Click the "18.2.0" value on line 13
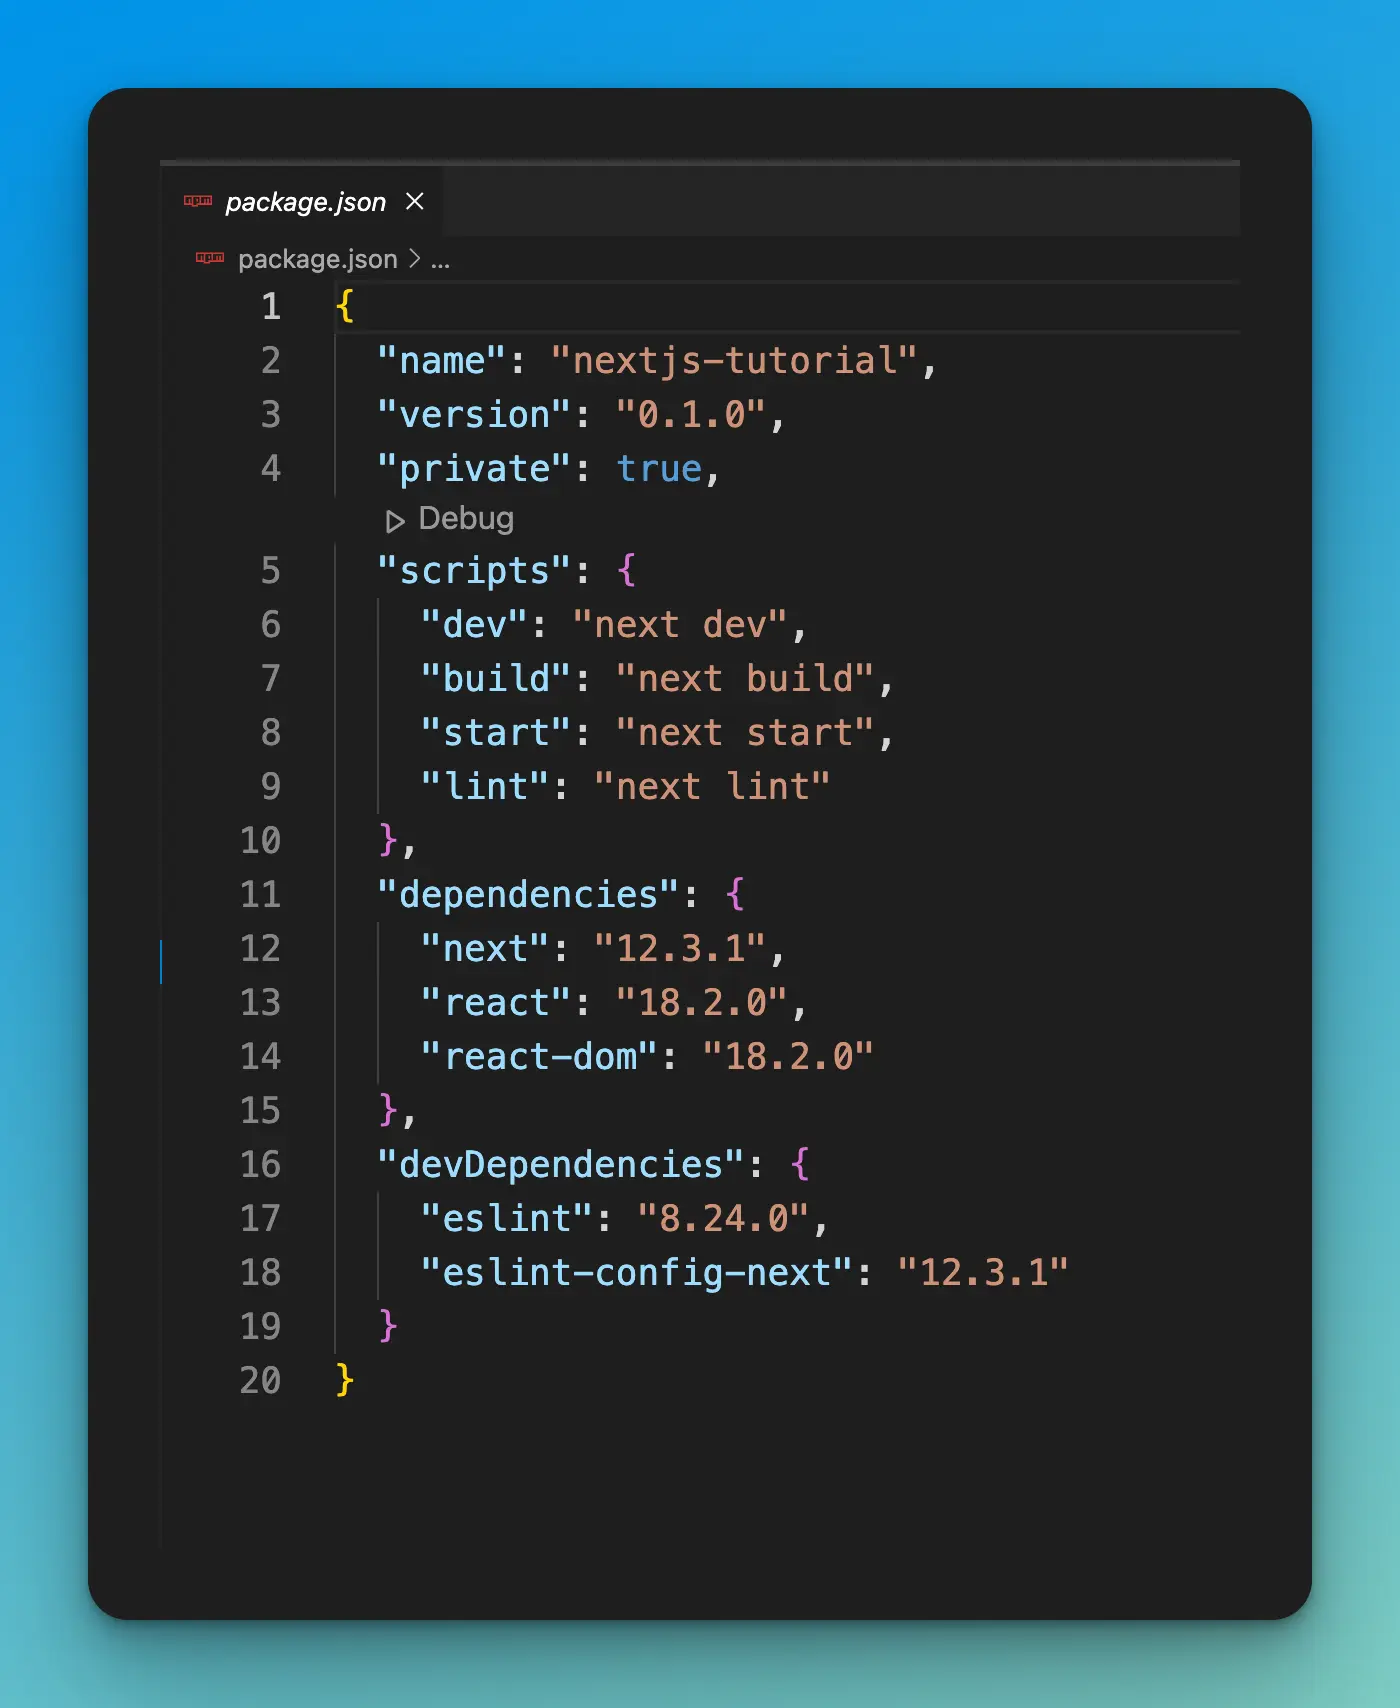The width and height of the screenshot is (1400, 1708). tap(702, 1003)
